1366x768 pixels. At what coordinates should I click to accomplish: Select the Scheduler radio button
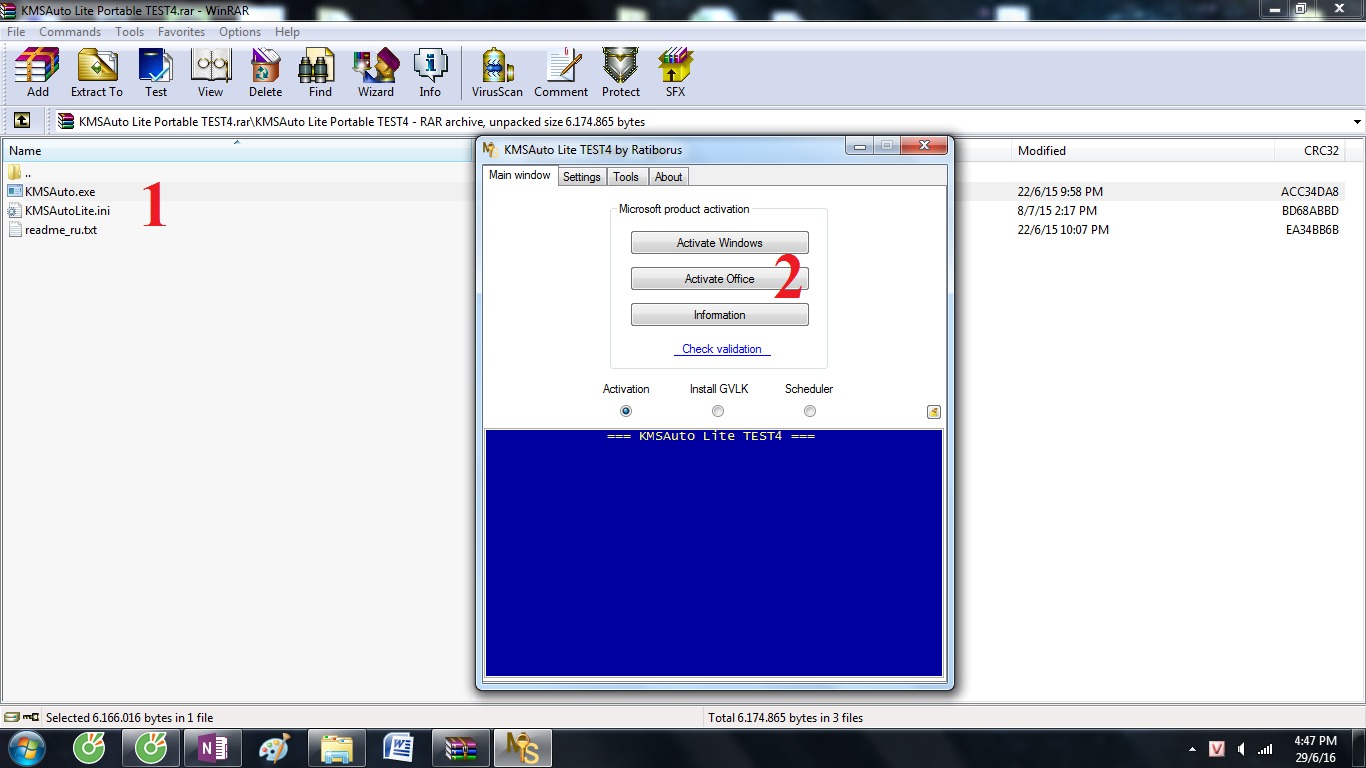click(x=810, y=411)
